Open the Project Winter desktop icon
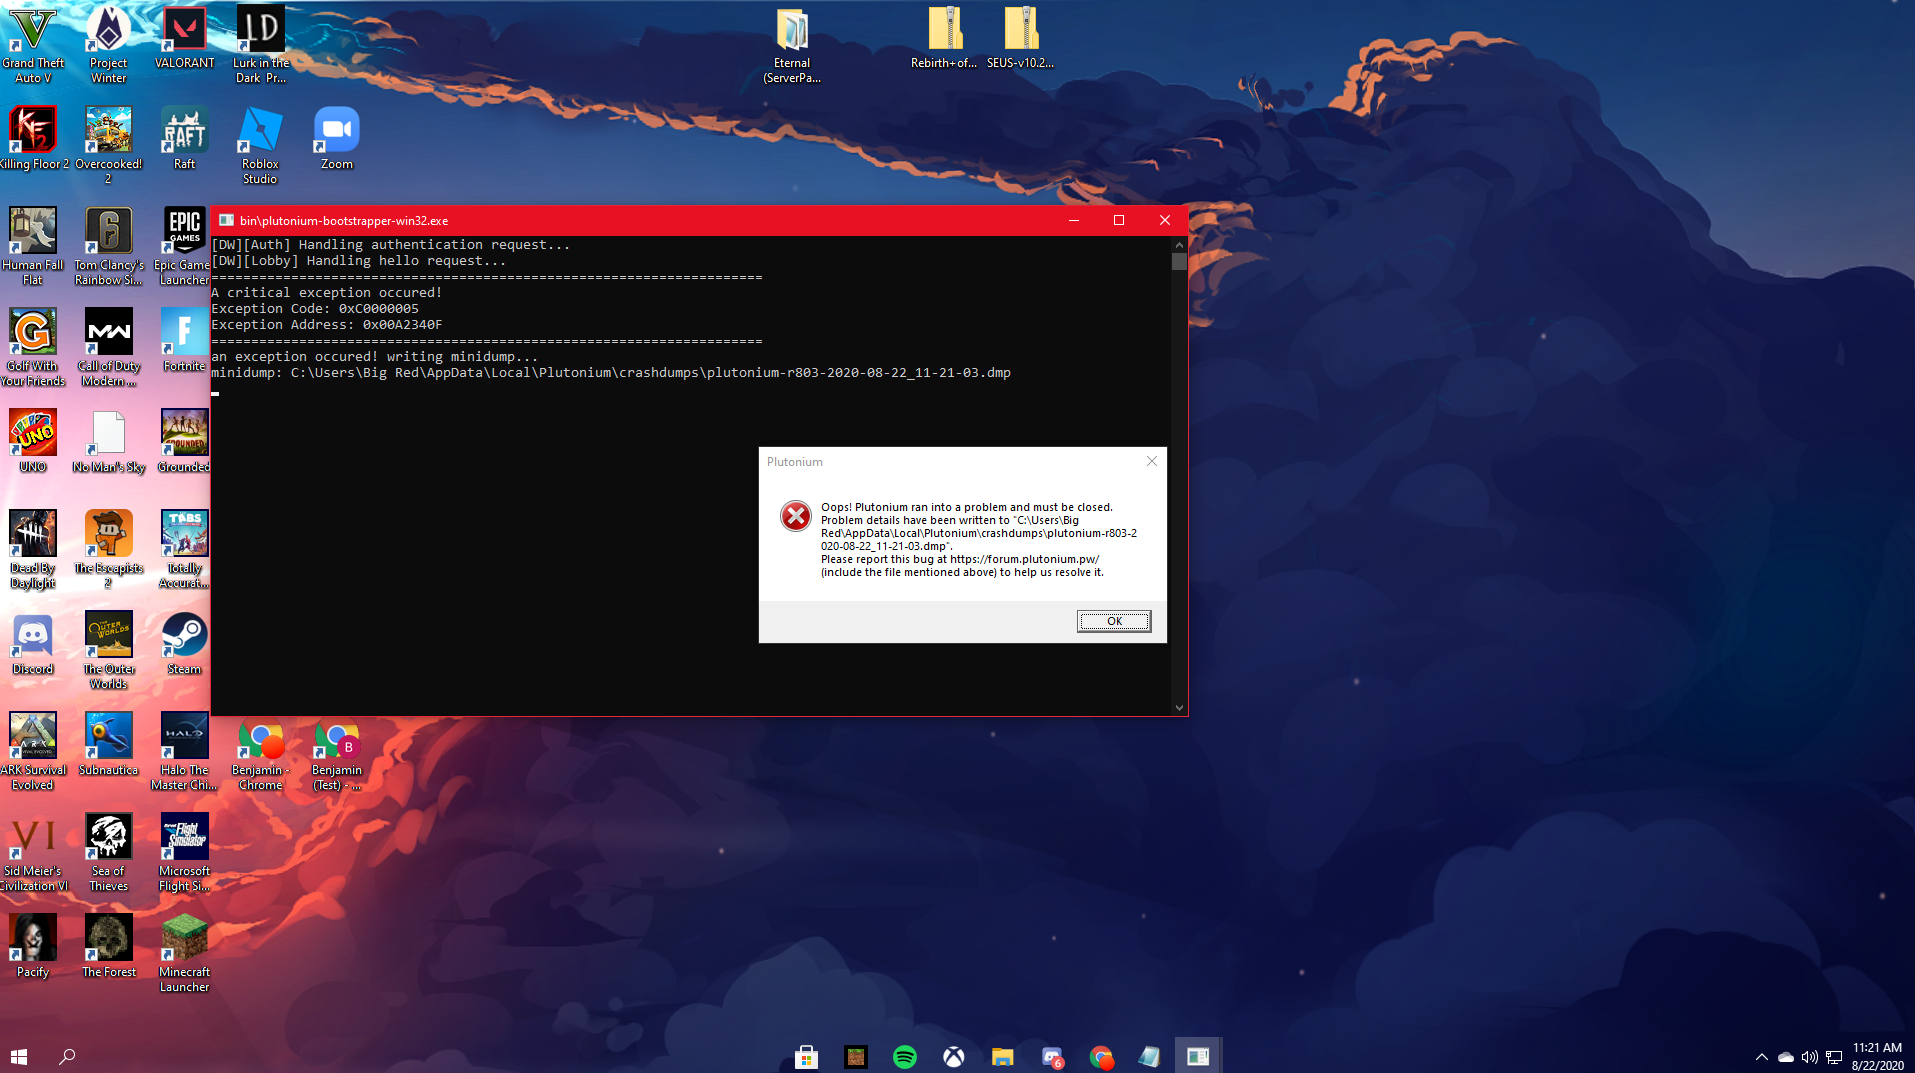 coord(109,43)
